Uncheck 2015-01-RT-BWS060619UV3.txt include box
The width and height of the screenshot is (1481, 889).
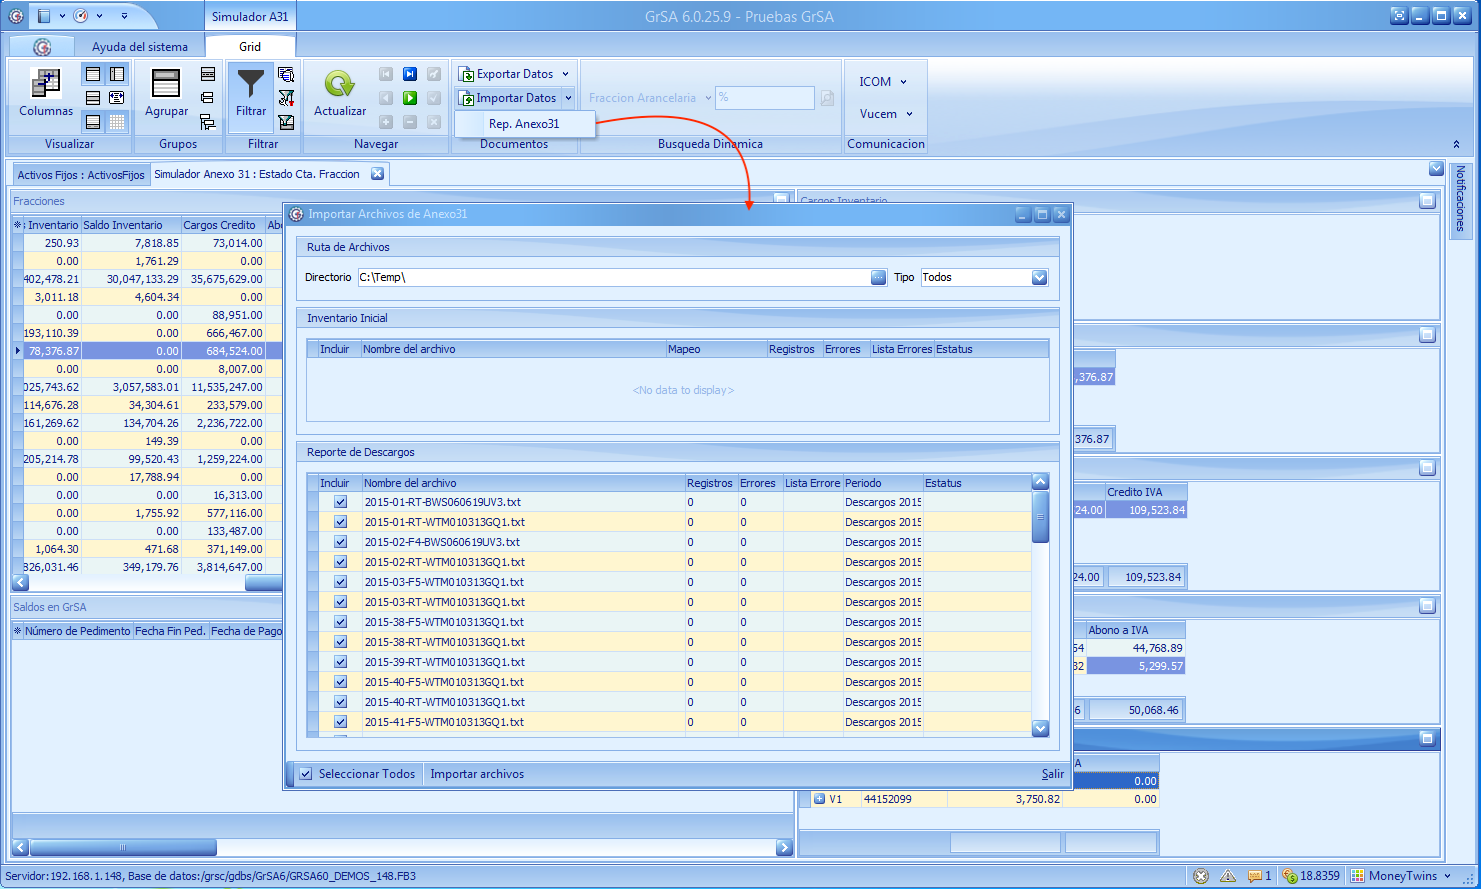[341, 502]
